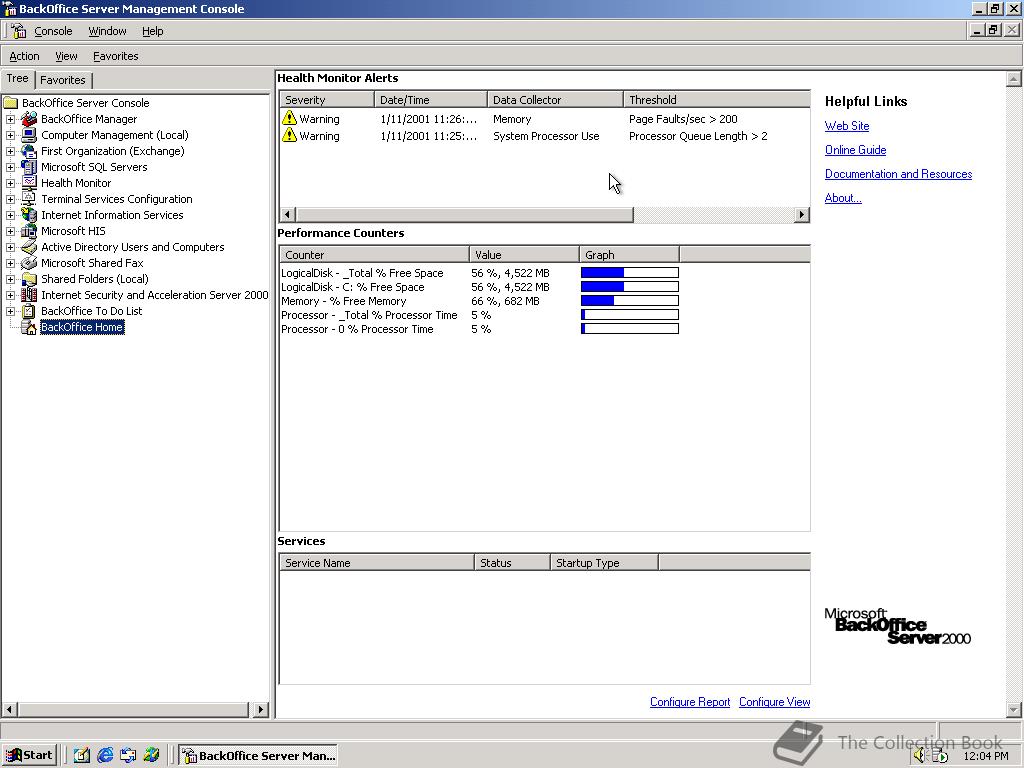Click the first quick launch icon after Start
The width and height of the screenshot is (1024, 768).
click(x=82, y=755)
